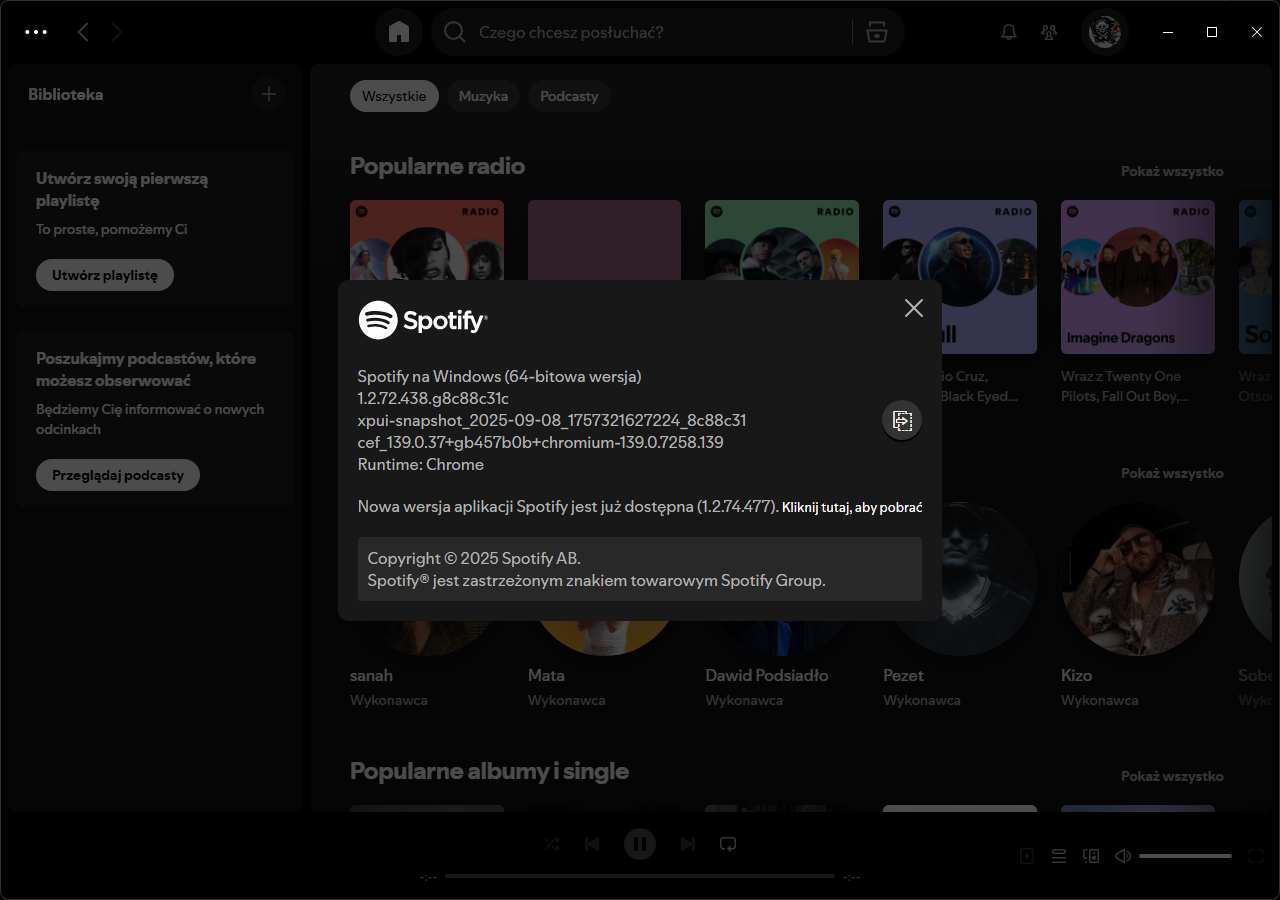Open artist Dawid Podsiadło

(767, 675)
